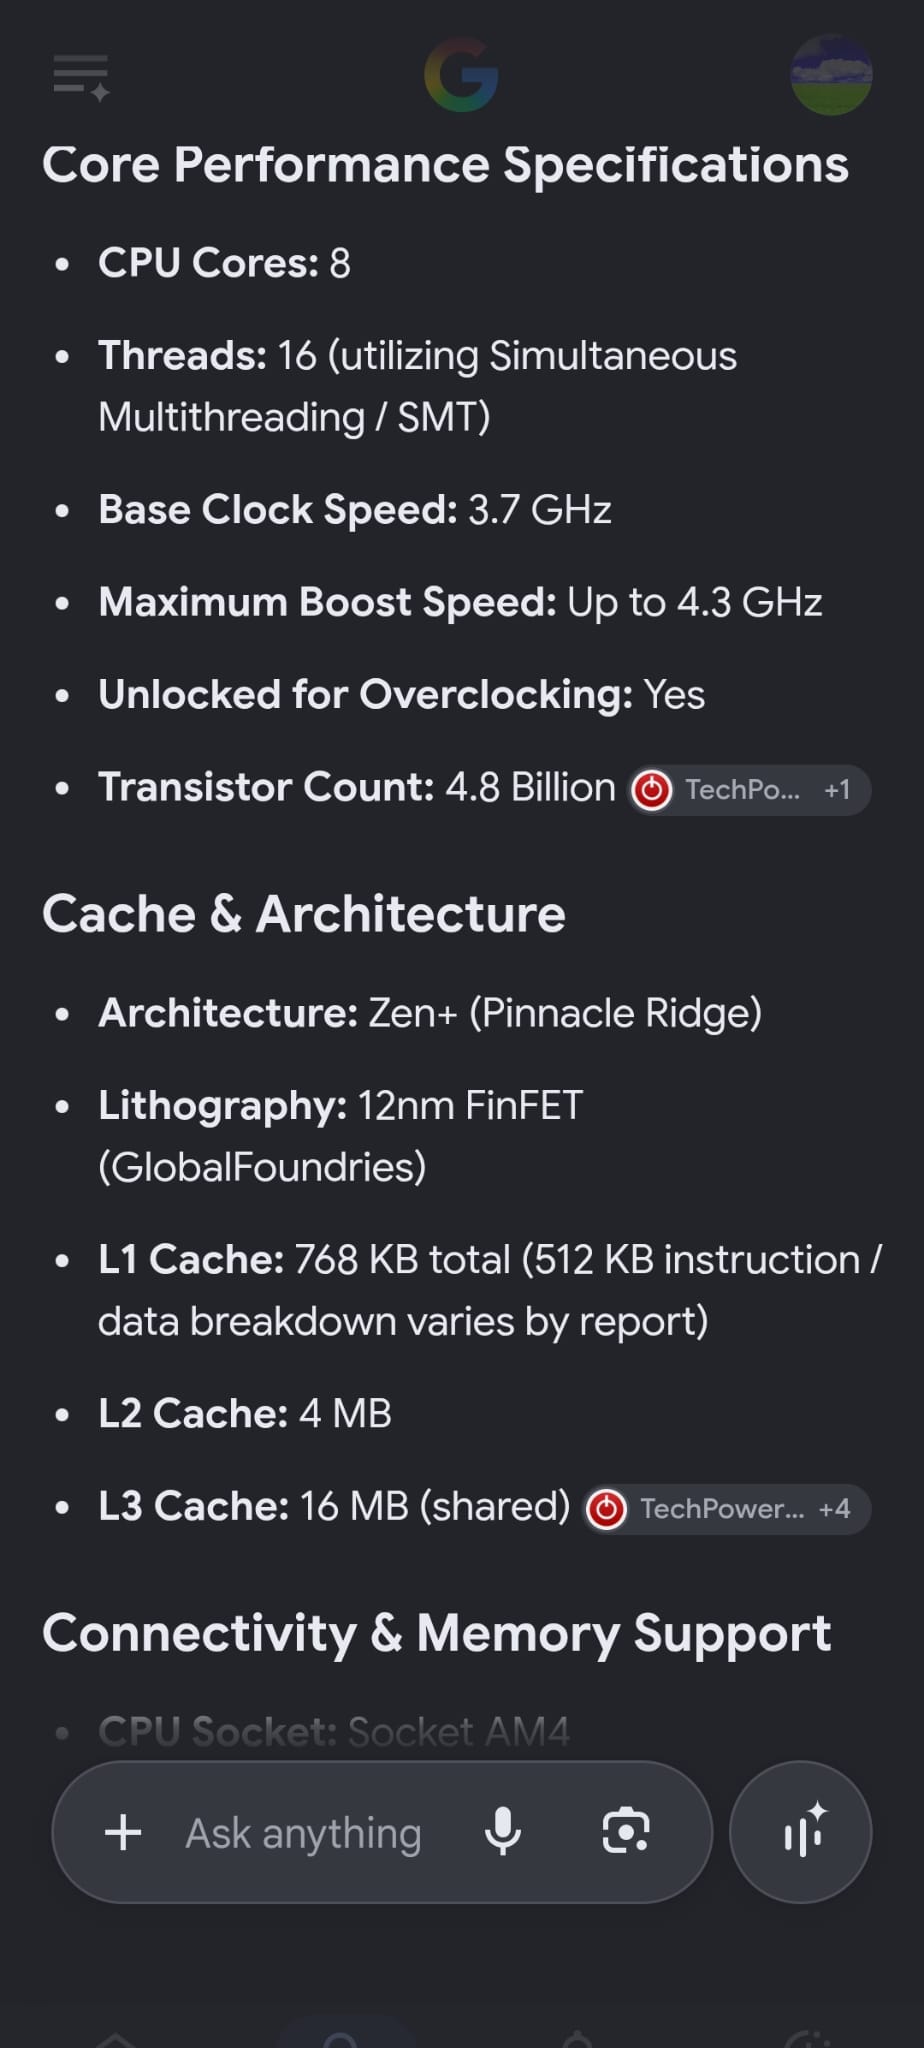Select the Cache & Architecture heading

[304, 914]
